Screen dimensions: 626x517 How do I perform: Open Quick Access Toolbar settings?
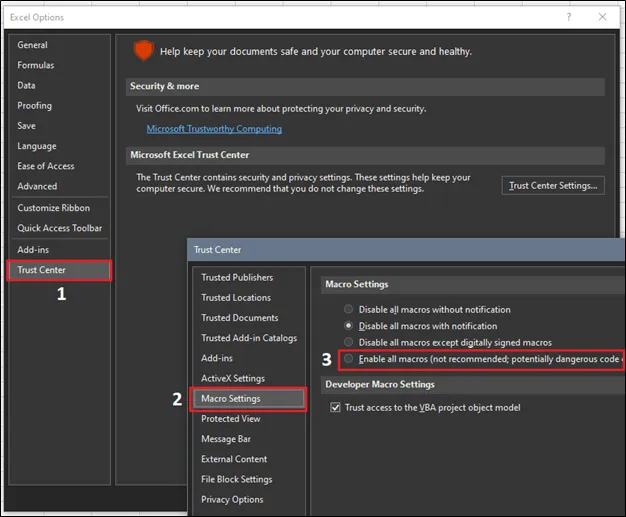tap(59, 228)
